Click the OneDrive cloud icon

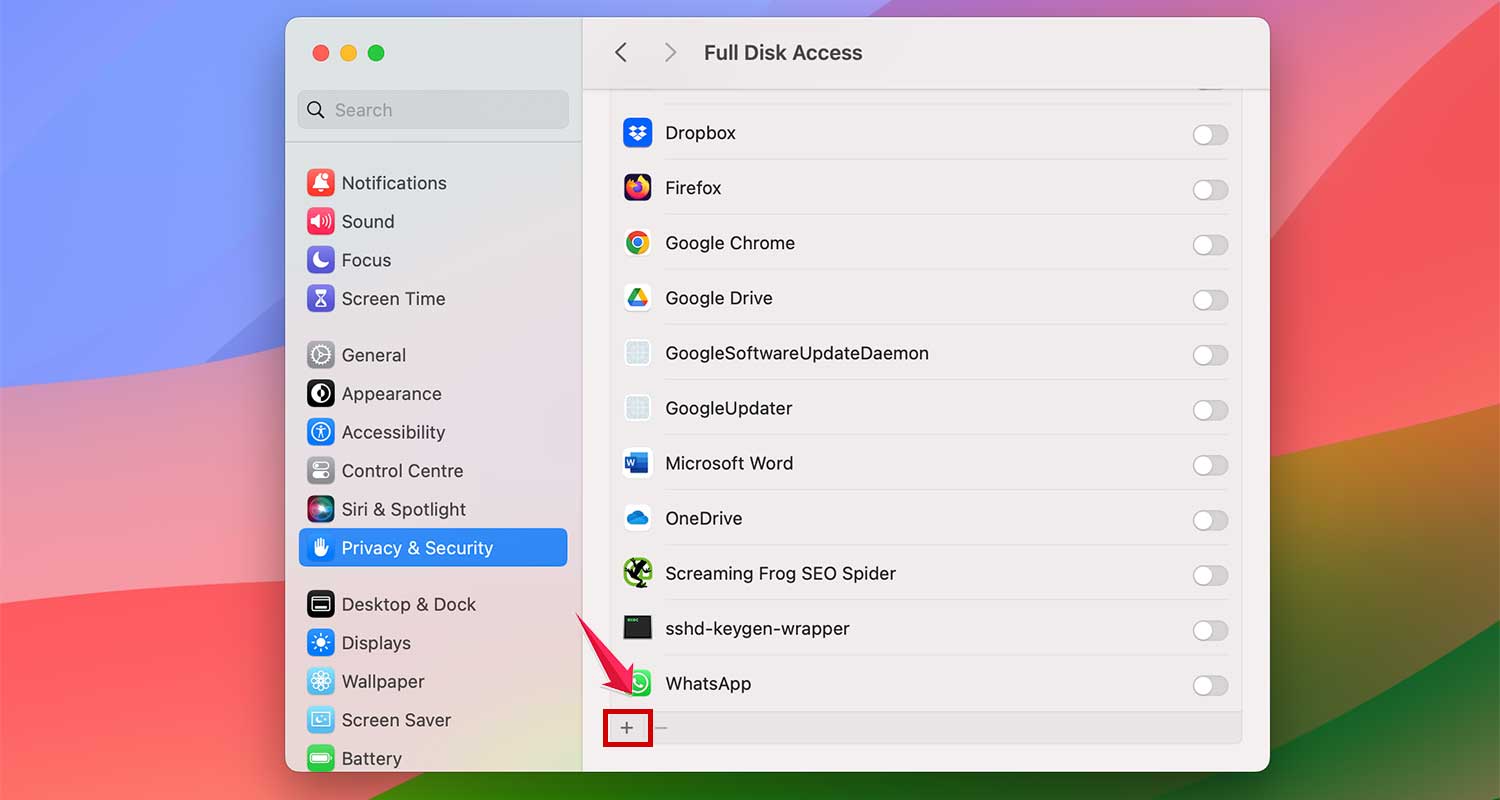point(637,518)
